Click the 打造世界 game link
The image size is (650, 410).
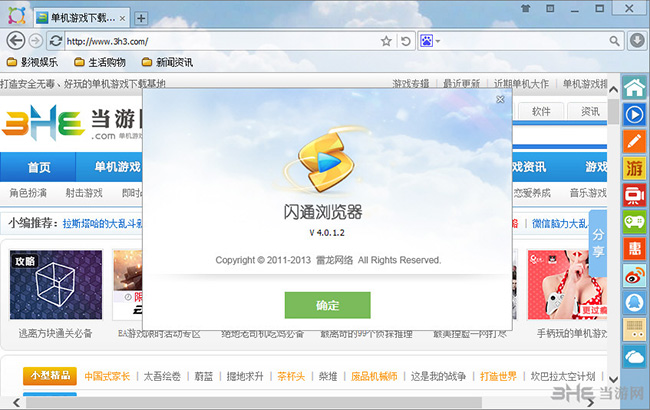[x=498, y=376]
